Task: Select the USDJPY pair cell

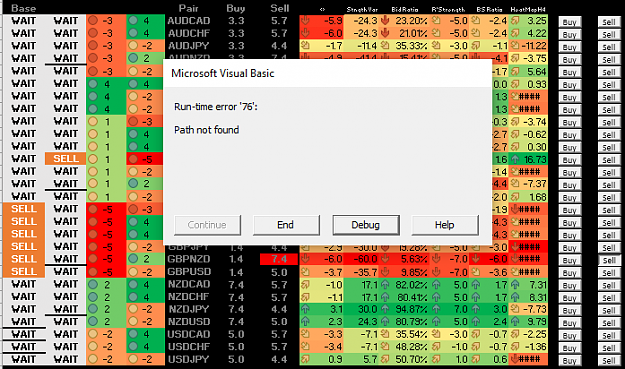Action: coord(189,359)
